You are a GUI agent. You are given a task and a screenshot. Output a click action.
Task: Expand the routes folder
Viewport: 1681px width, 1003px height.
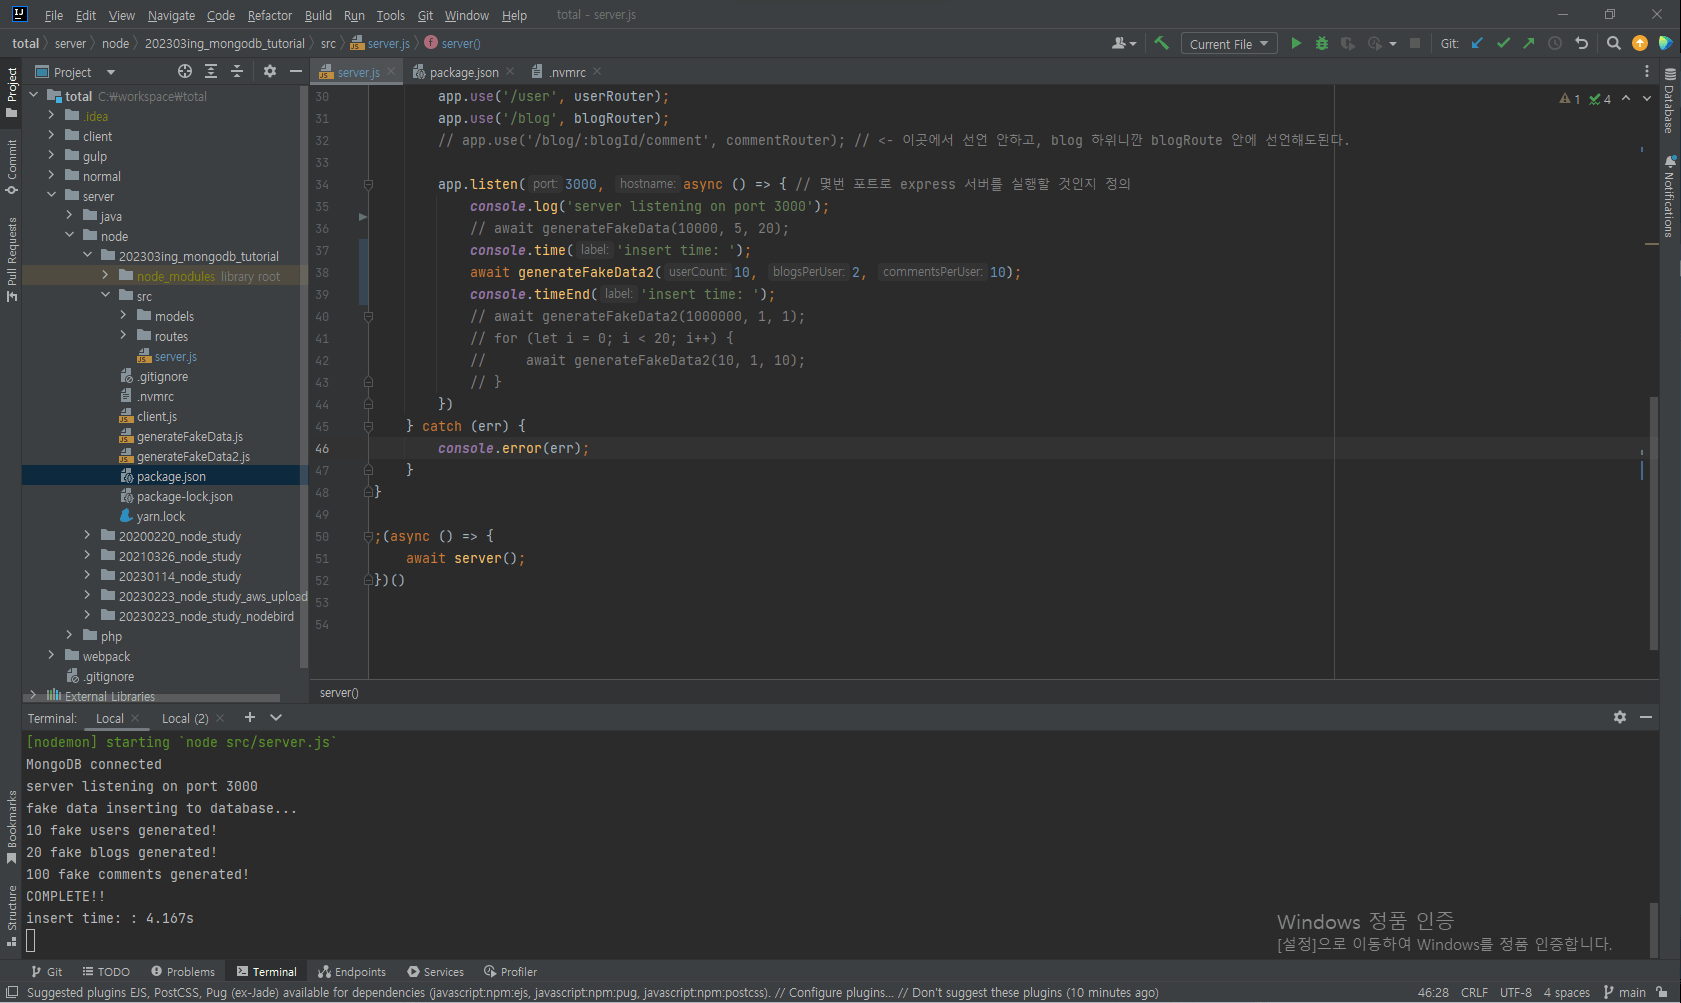tap(123, 336)
